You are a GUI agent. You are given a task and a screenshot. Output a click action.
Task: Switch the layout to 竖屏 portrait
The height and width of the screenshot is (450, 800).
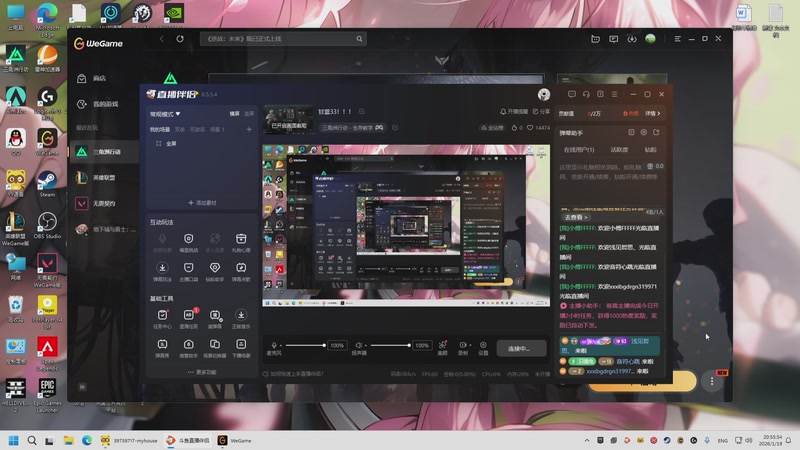pos(249,114)
